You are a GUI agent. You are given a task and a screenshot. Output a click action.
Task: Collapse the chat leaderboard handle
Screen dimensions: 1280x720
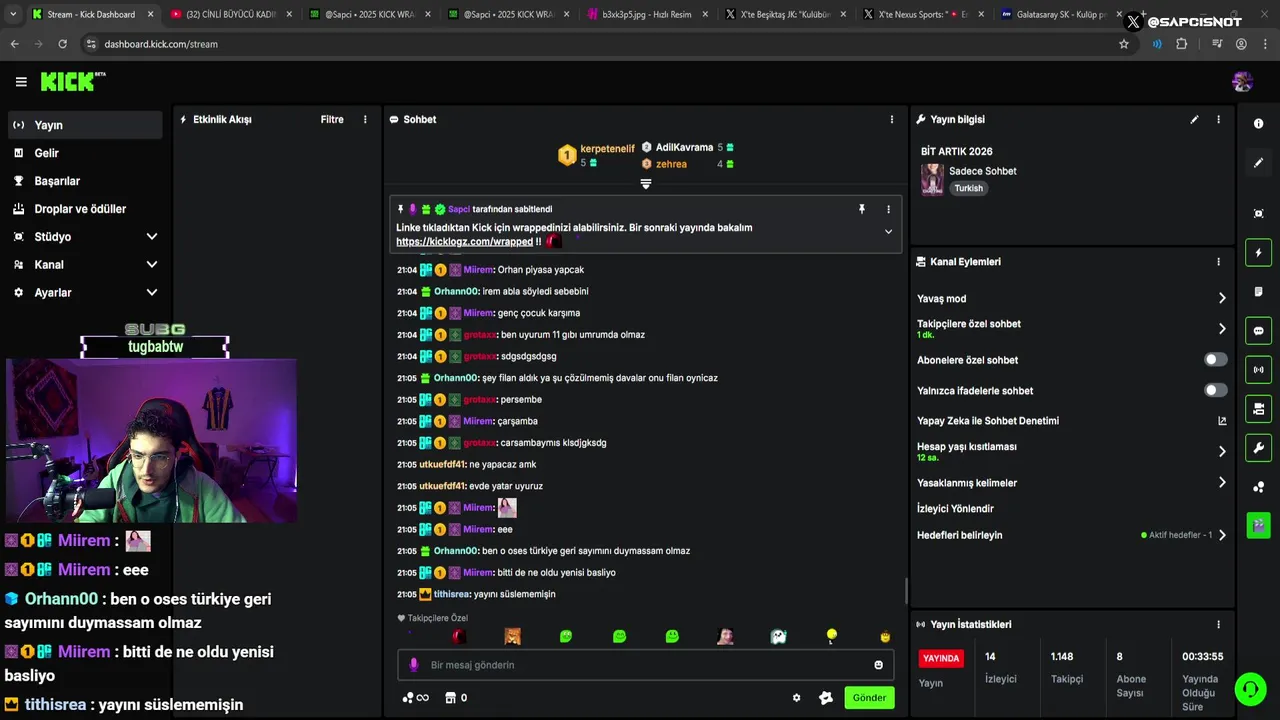[x=646, y=184]
